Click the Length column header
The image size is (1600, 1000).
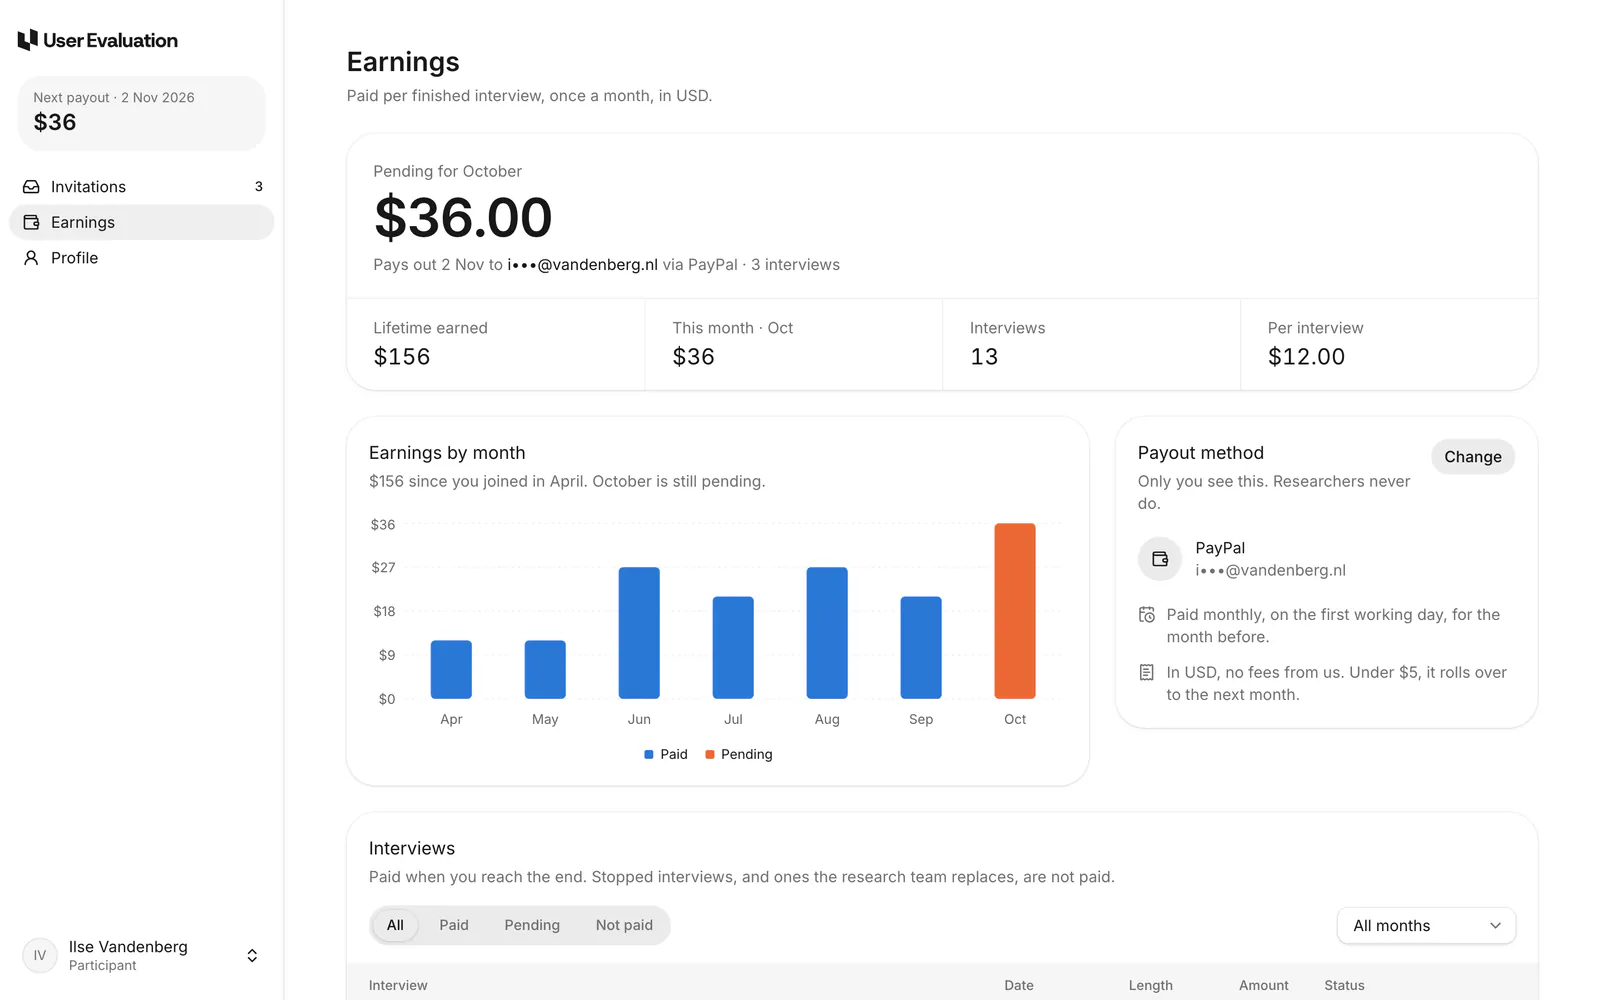point(1151,985)
